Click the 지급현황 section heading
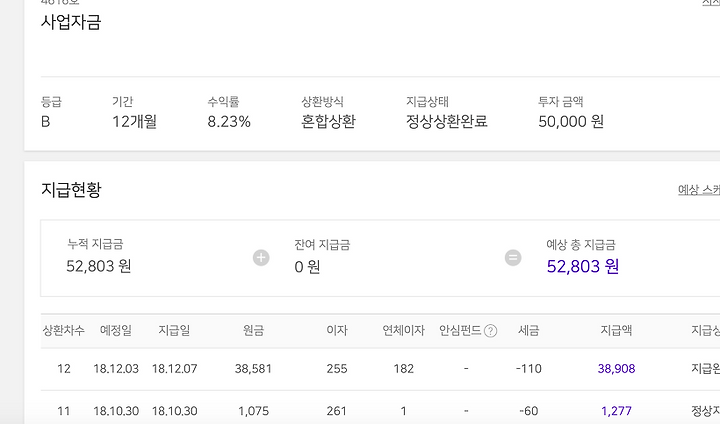 click(x=71, y=189)
